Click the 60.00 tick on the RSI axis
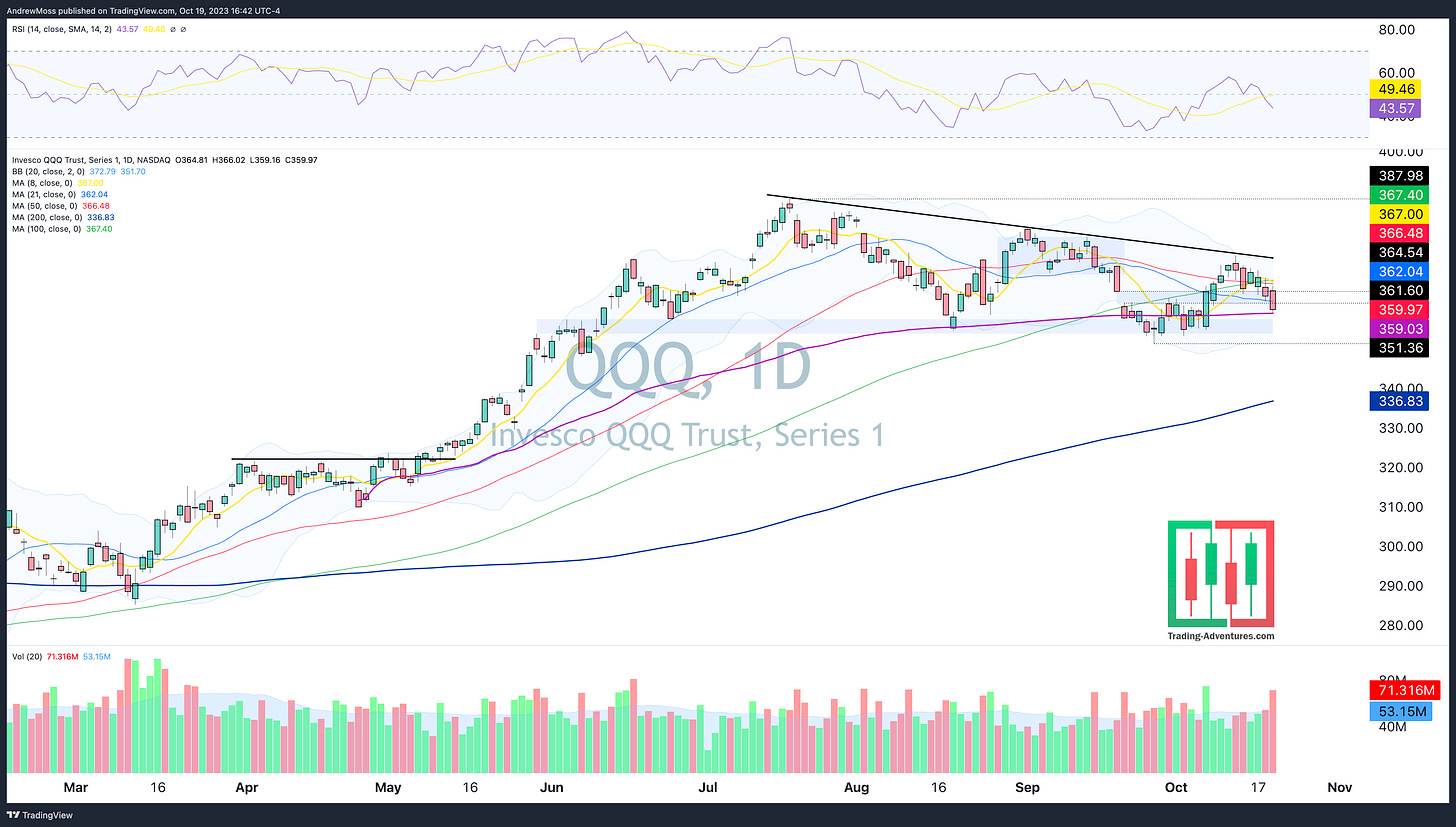Image resolution: width=1456 pixels, height=827 pixels. (1397, 73)
